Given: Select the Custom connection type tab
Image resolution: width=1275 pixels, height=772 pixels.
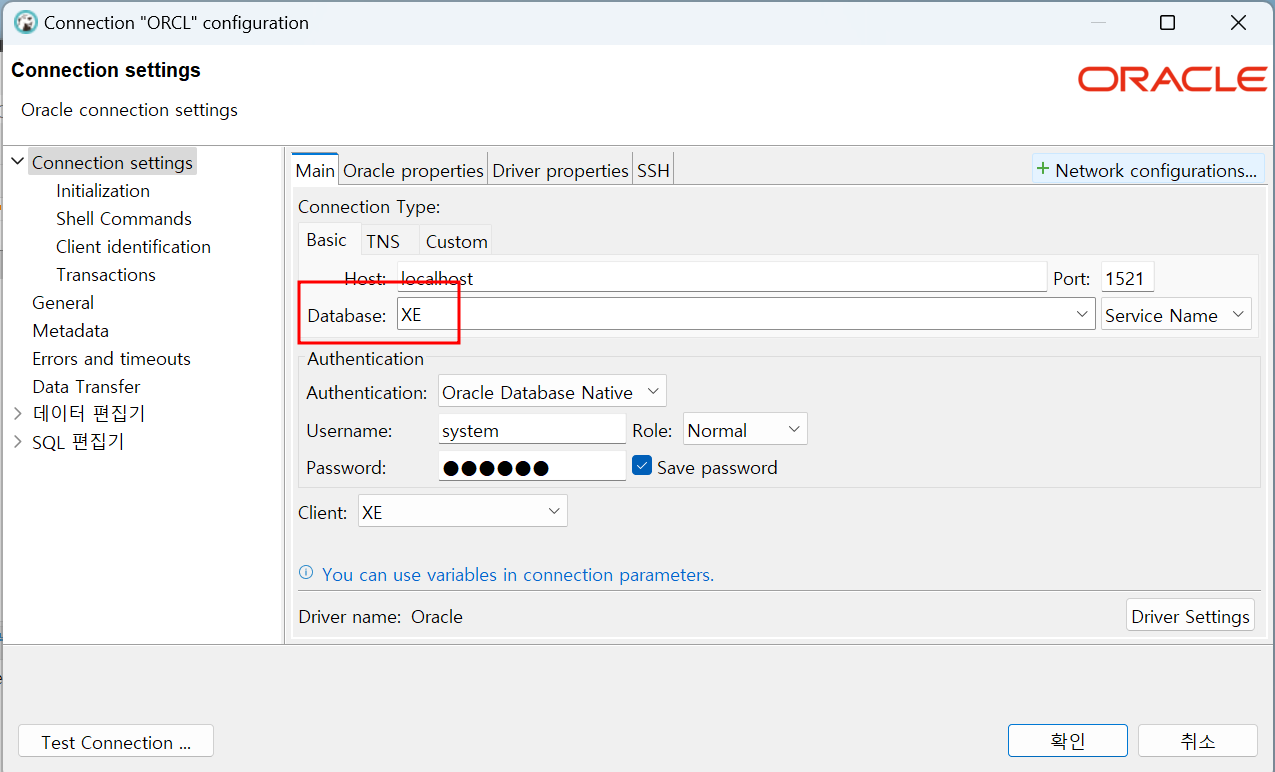Looking at the screenshot, I should pos(457,241).
